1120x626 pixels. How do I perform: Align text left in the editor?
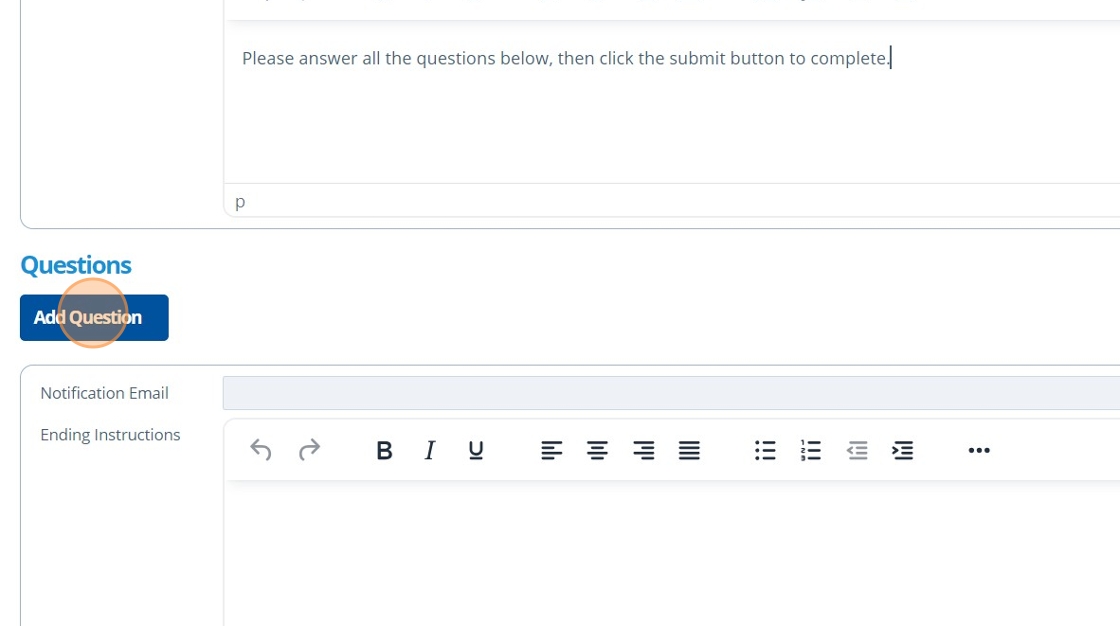tap(551, 450)
